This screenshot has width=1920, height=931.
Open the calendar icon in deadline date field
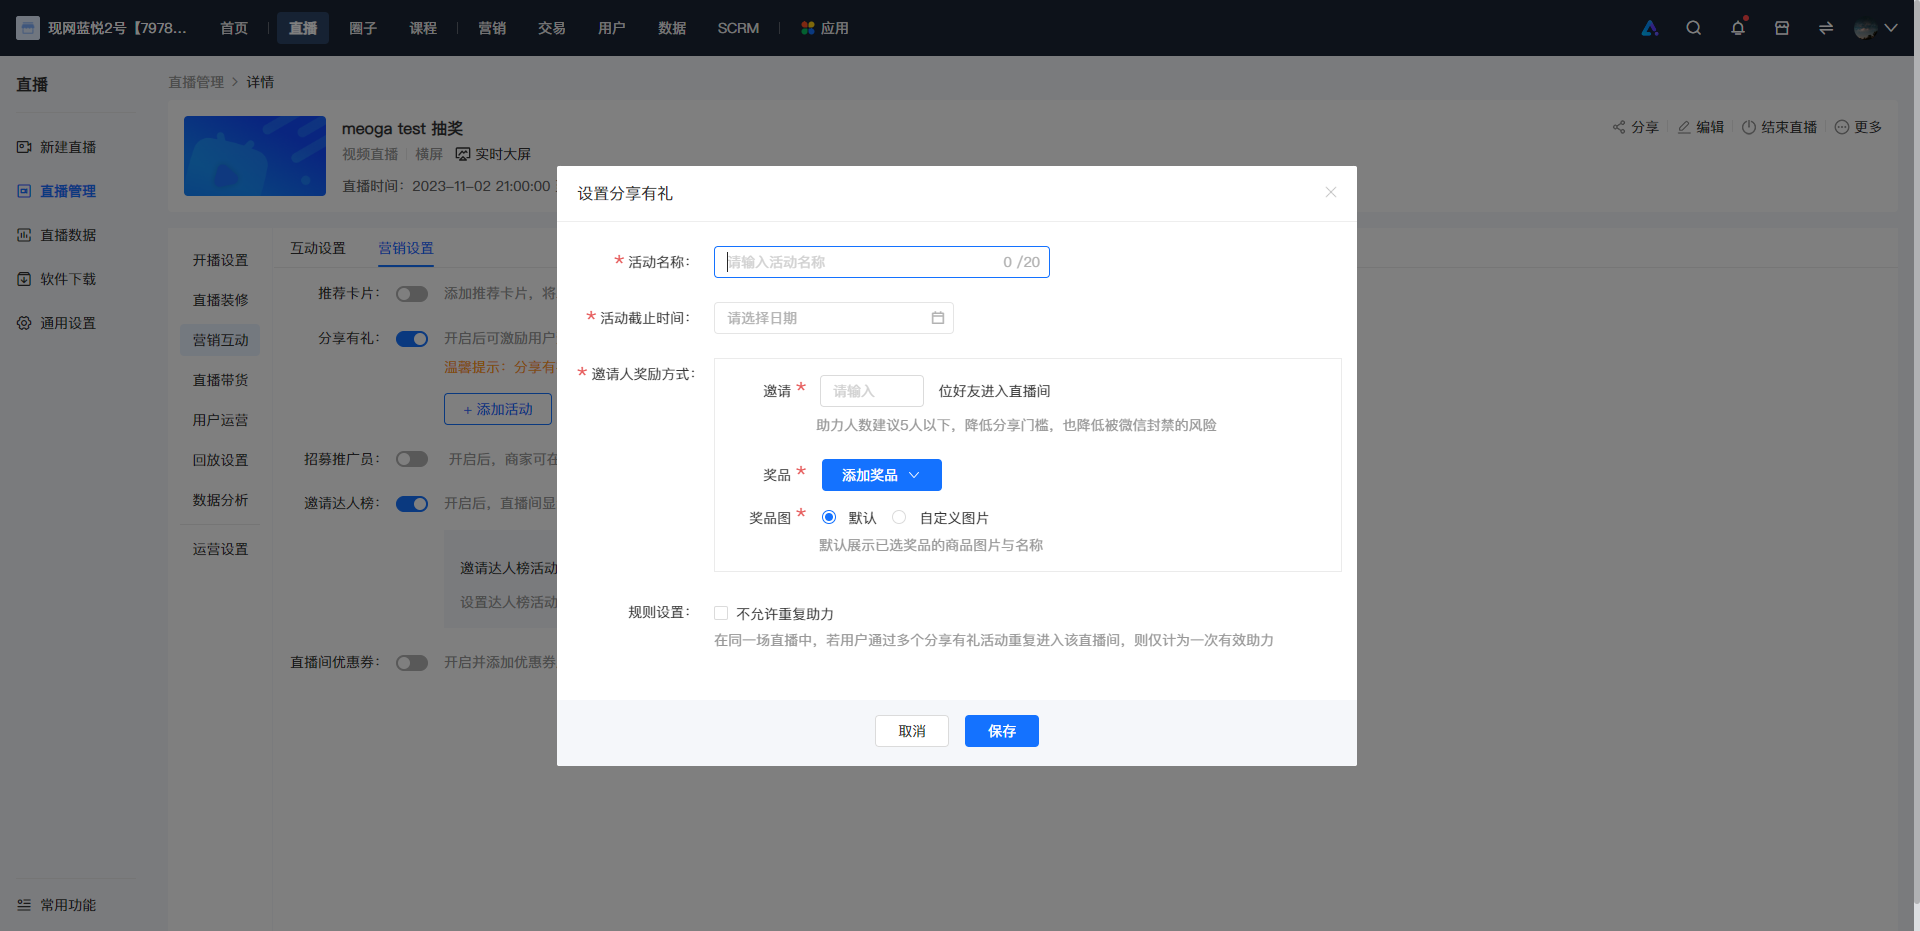coord(938,318)
